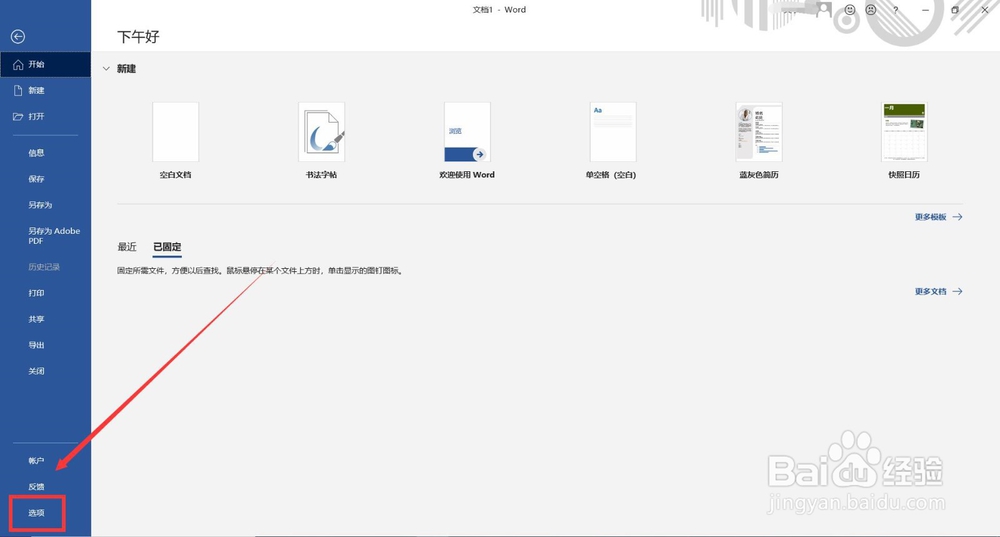The width and height of the screenshot is (1000, 537).
Task: Open the 单空格 (空白) template
Action: coord(612,140)
